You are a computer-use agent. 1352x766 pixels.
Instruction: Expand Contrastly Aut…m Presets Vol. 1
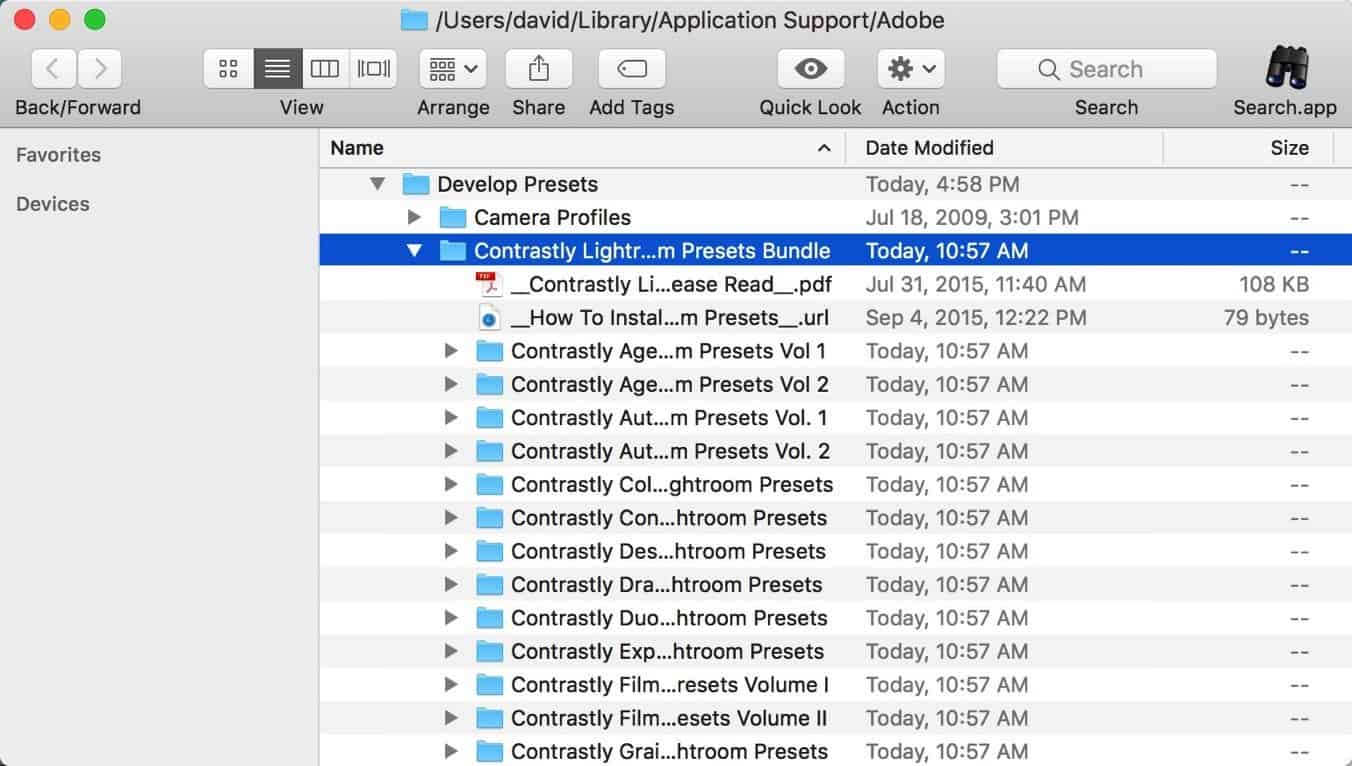[451, 418]
